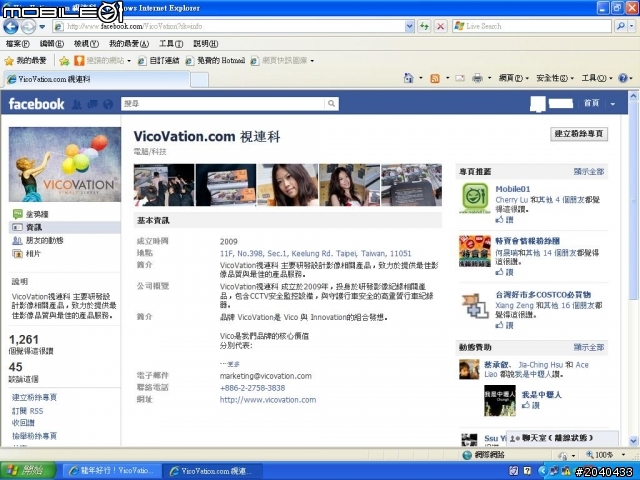Viewport: 640px width, 480px height.
Task: Open the VicoVation balloon profile picture
Action: pyautogui.click(x=65, y=164)
